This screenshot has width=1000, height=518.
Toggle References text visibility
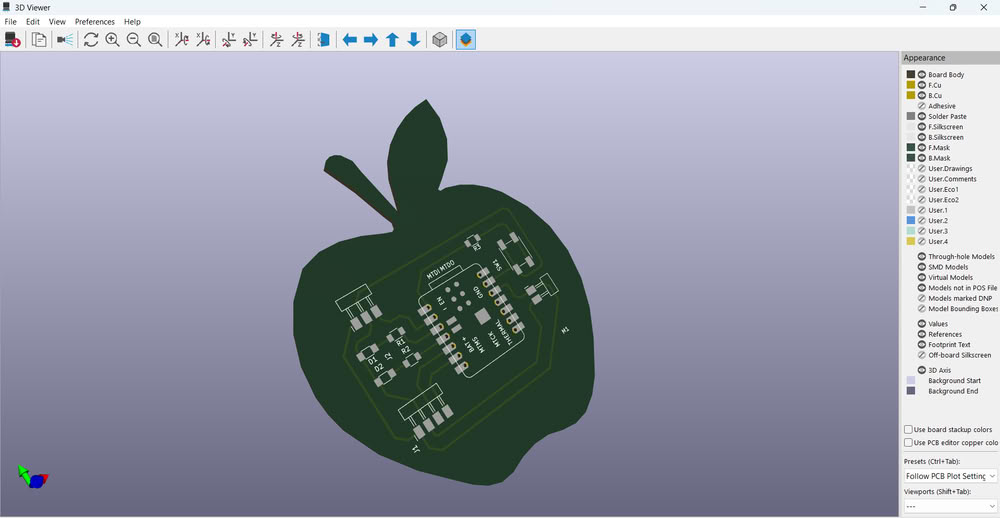pos(922,334)
